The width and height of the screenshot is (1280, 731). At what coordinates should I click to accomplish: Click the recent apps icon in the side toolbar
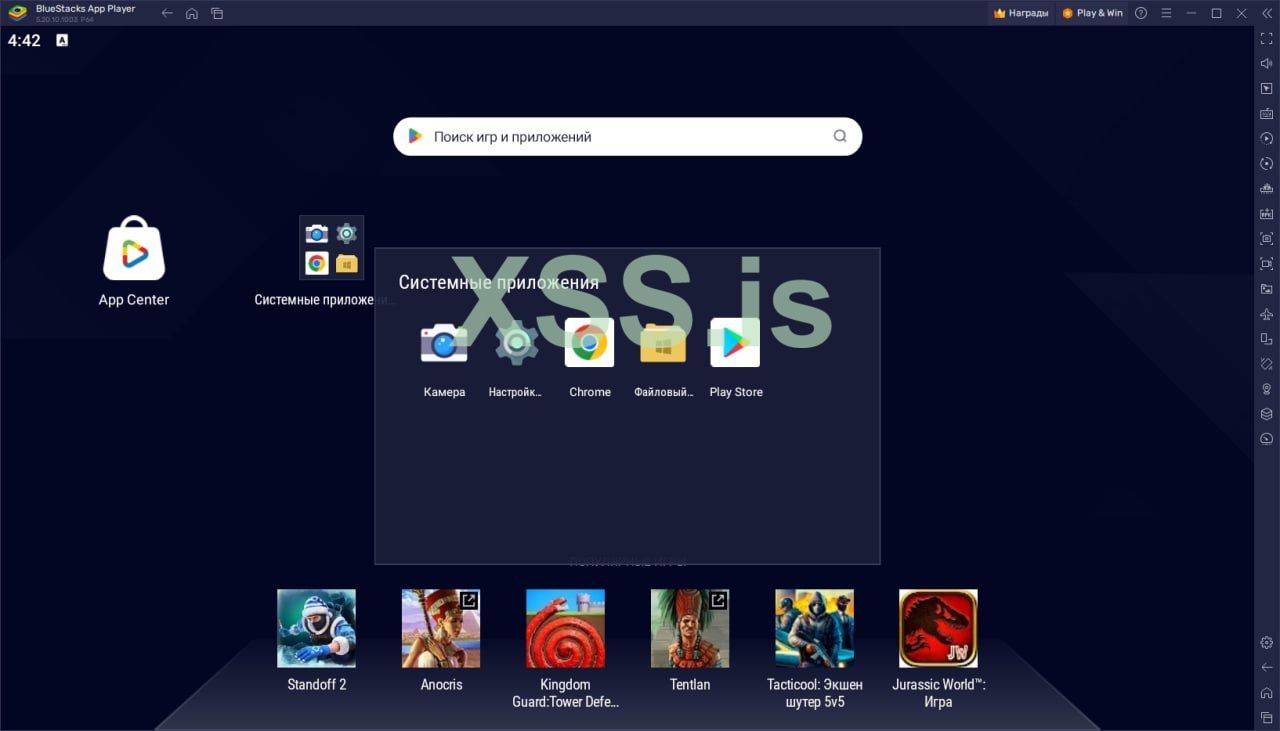pos(1266,717)
